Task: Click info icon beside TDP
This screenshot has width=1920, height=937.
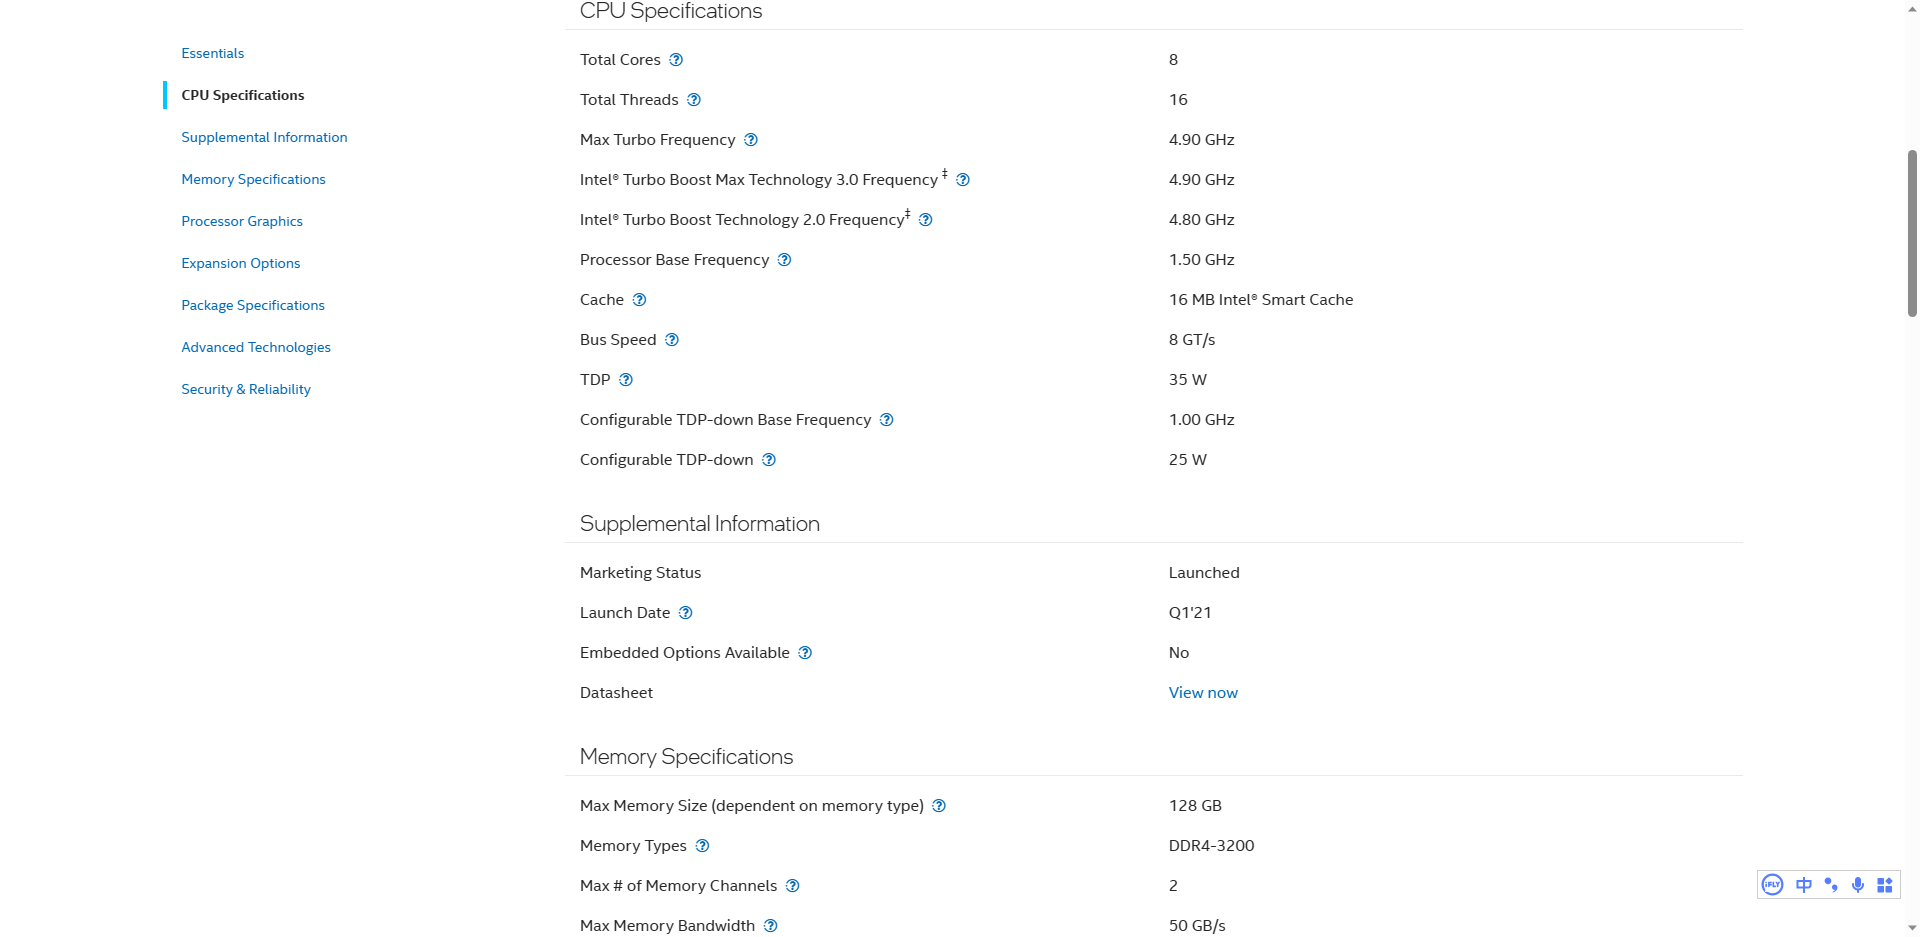Action: point(626,380)
